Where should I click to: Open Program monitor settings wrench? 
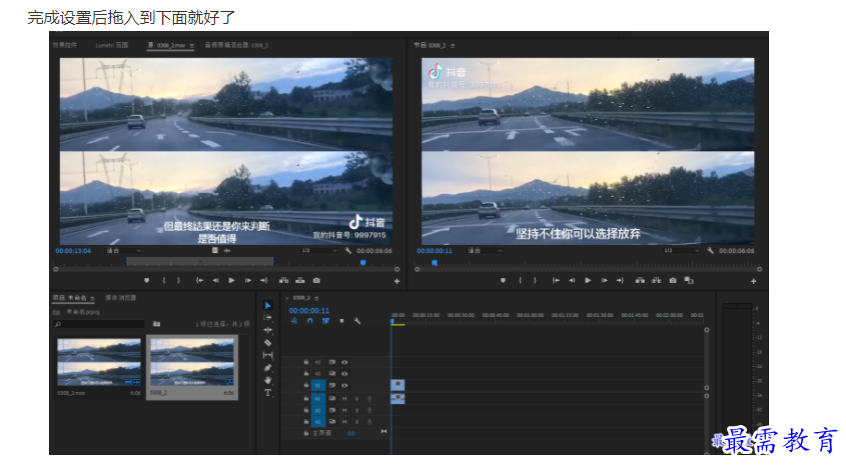click(x=711, y=251)
